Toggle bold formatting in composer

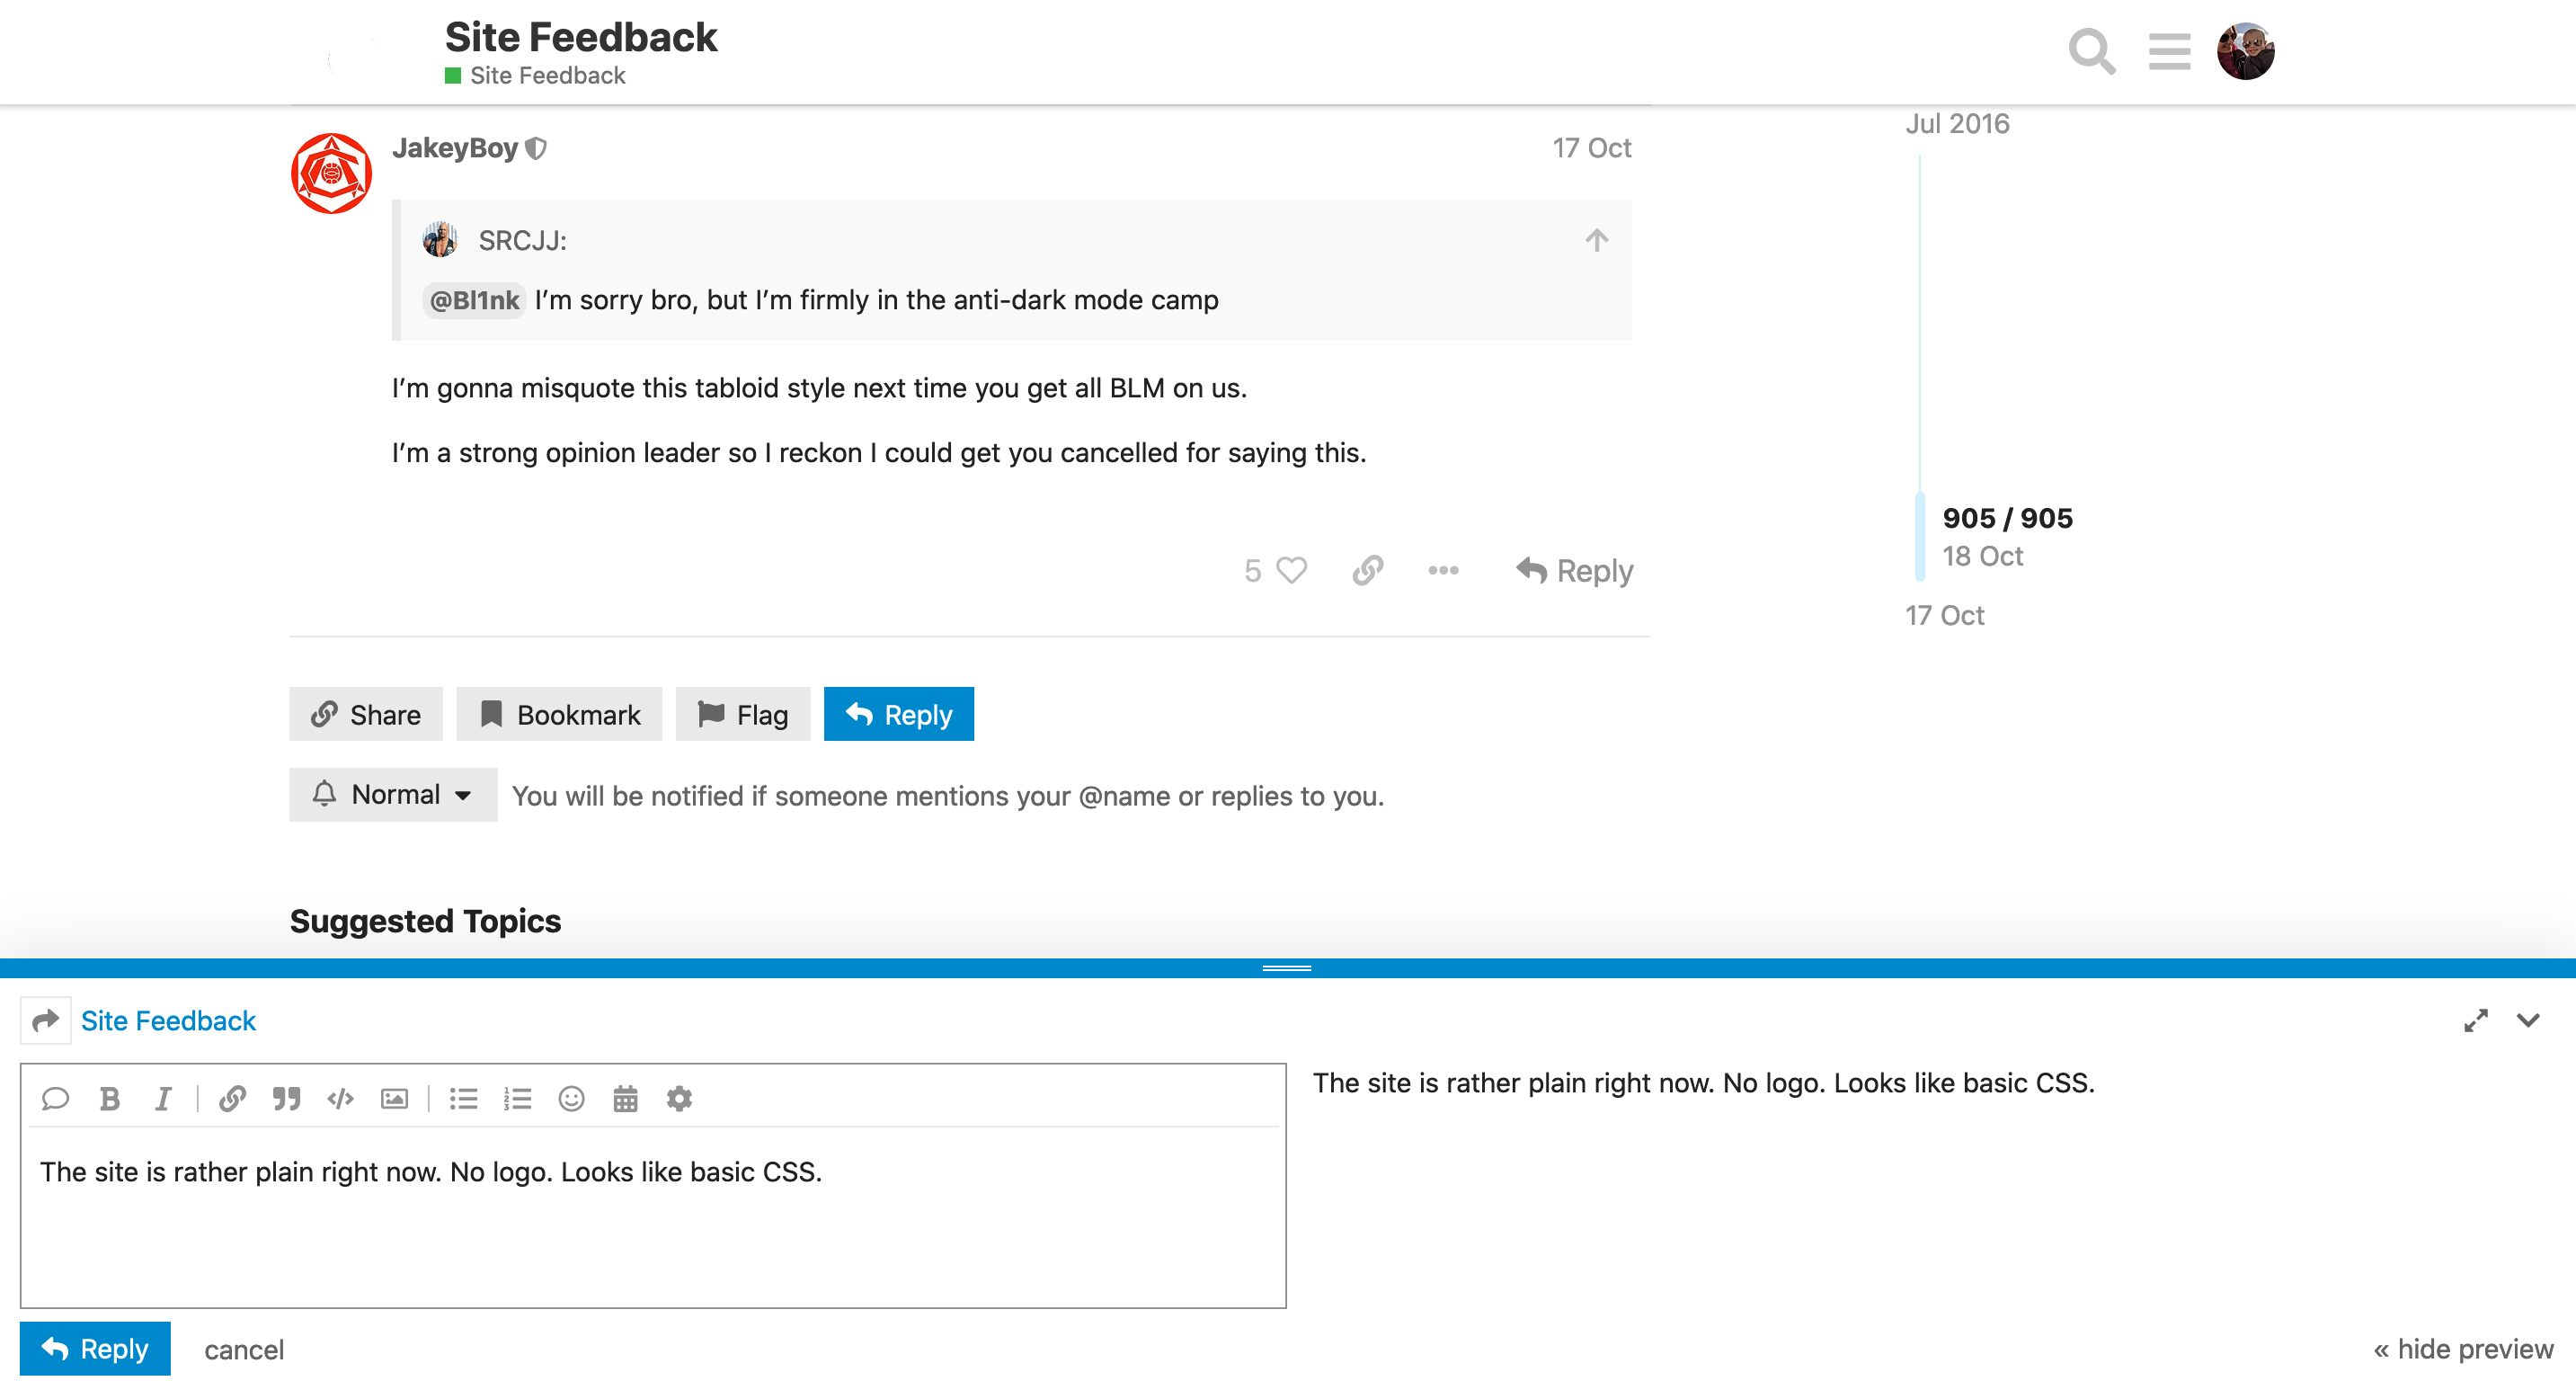[x=110, y=1099]
